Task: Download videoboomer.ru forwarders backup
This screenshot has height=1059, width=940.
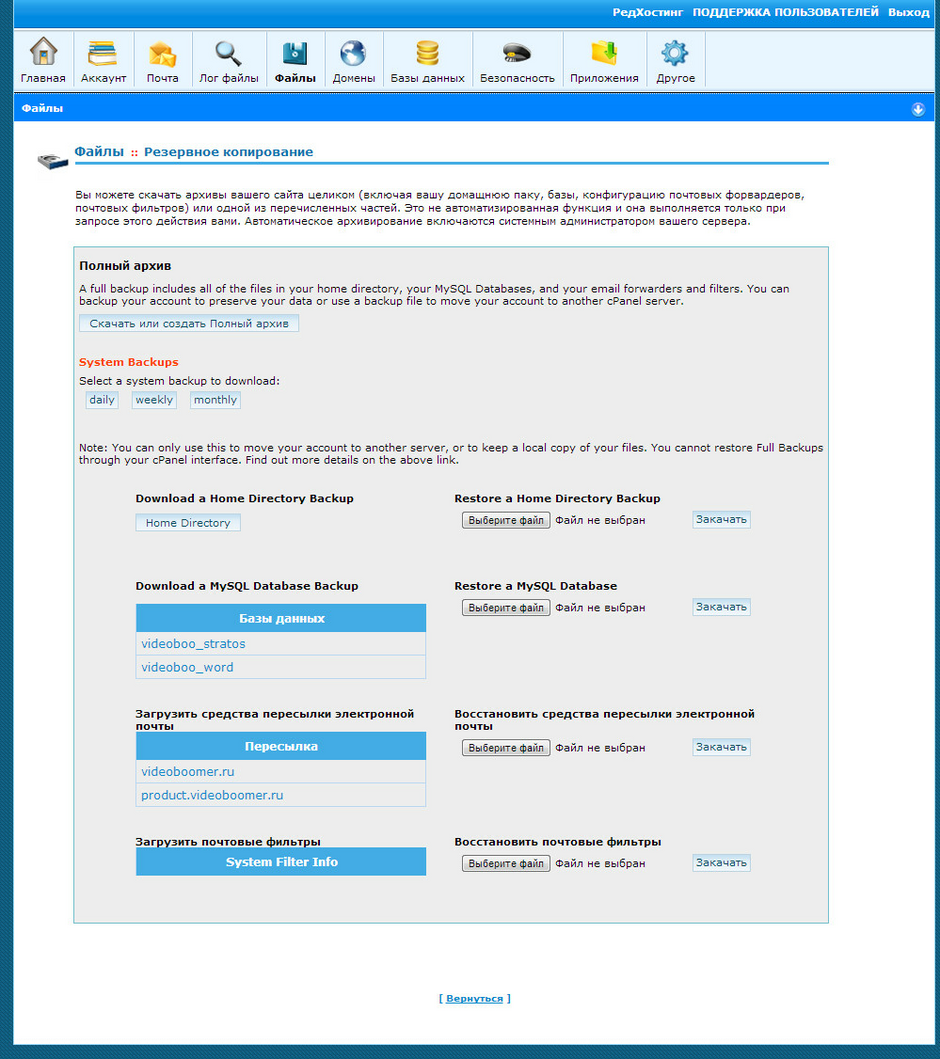Action: pos(188,771)
